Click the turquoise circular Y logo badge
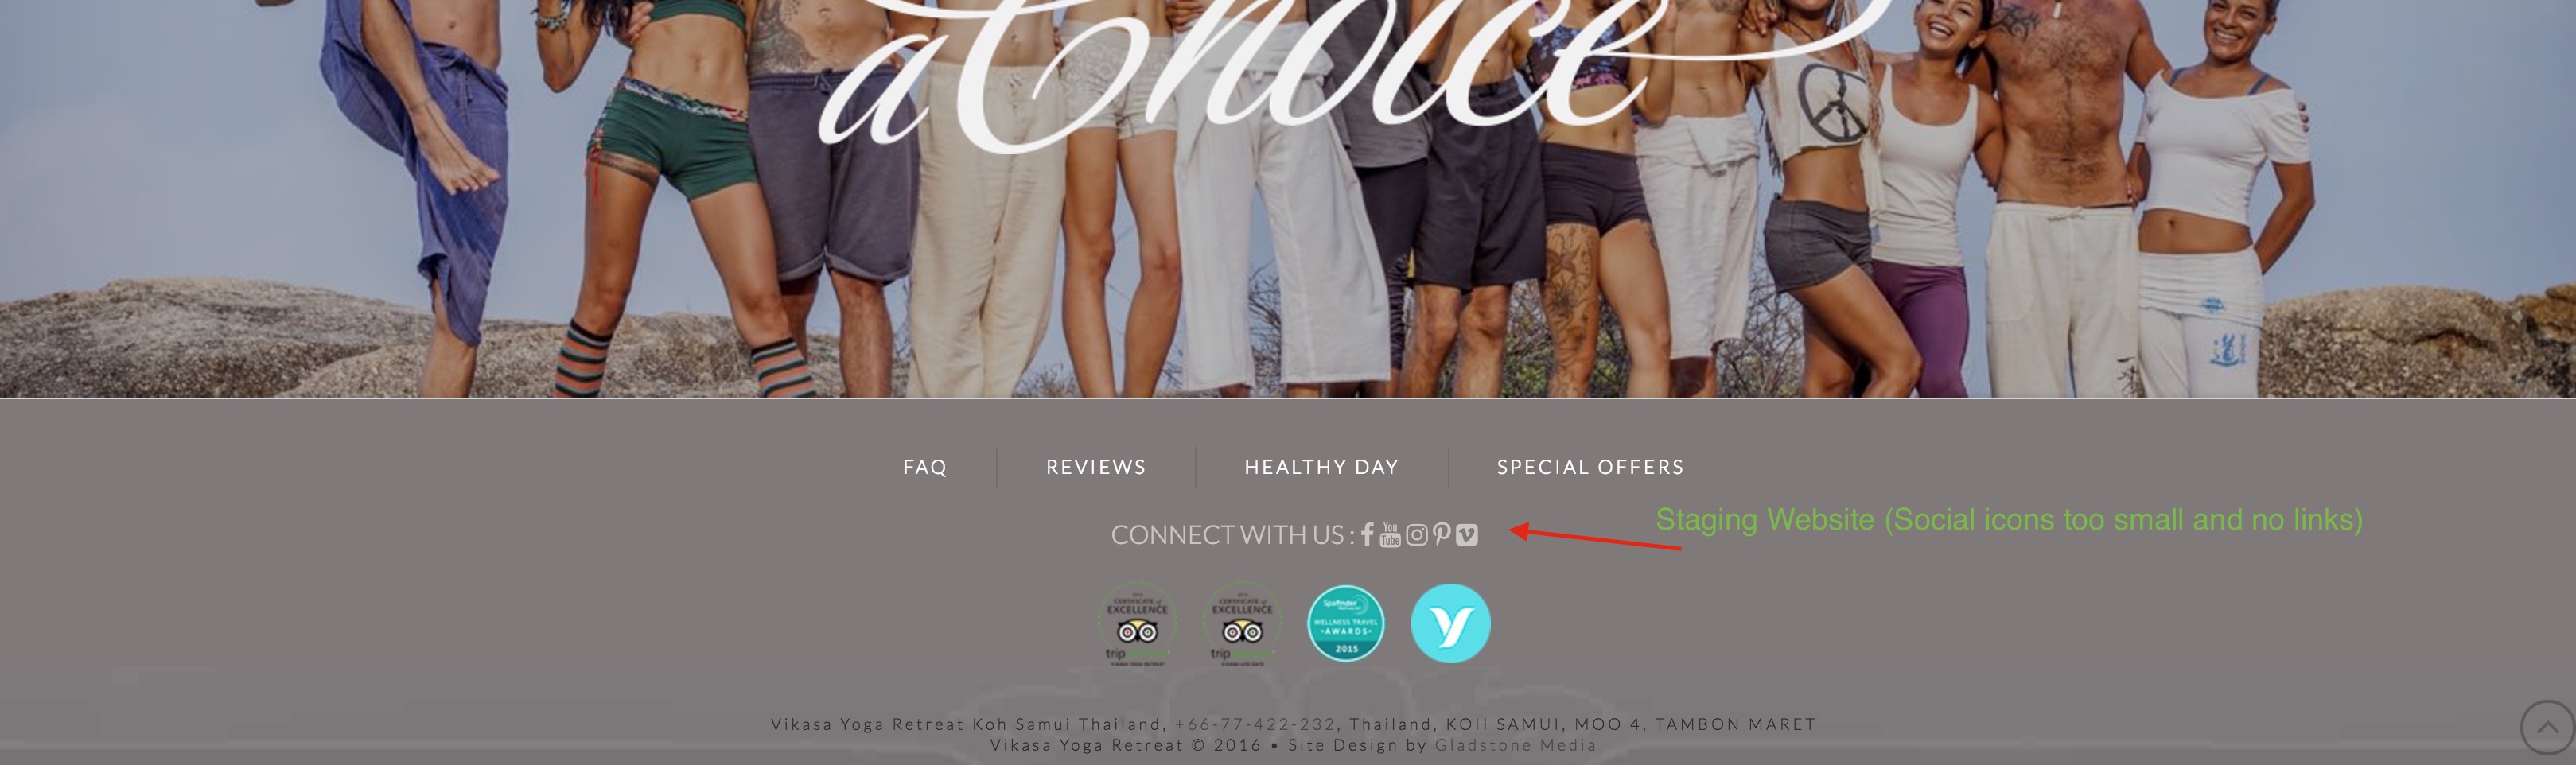This screenshot has width=2576, height=765. (1450, 623)
